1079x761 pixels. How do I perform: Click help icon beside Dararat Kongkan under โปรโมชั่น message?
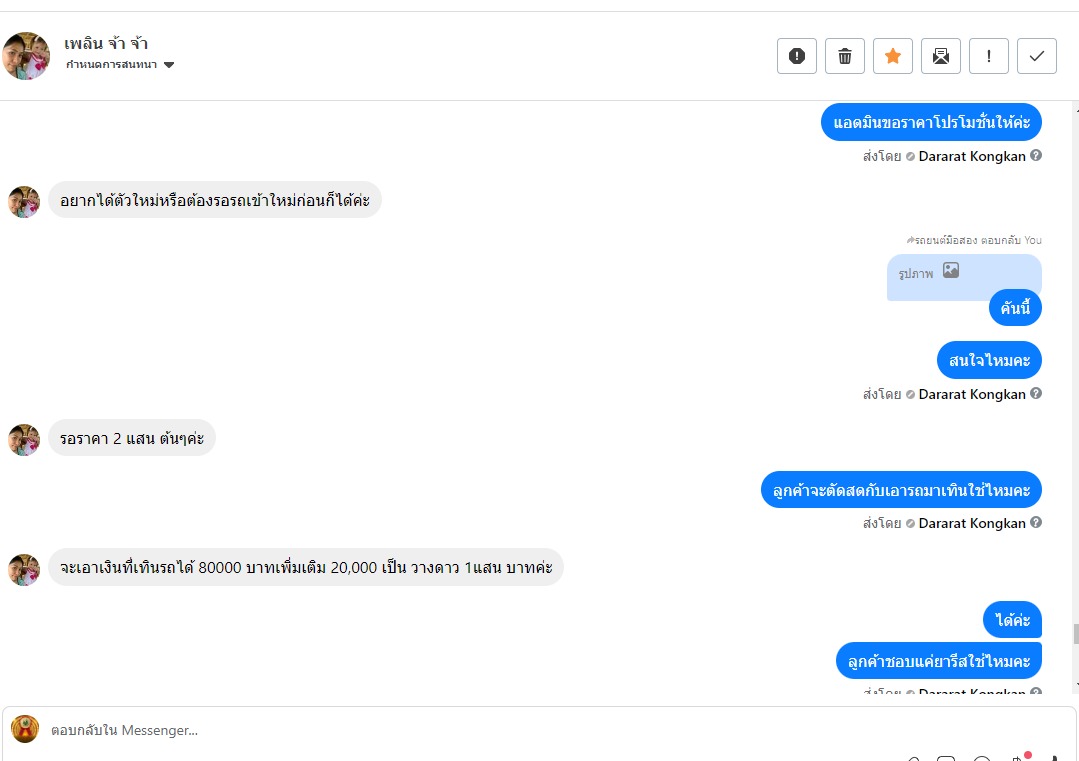click(1036, 156)
